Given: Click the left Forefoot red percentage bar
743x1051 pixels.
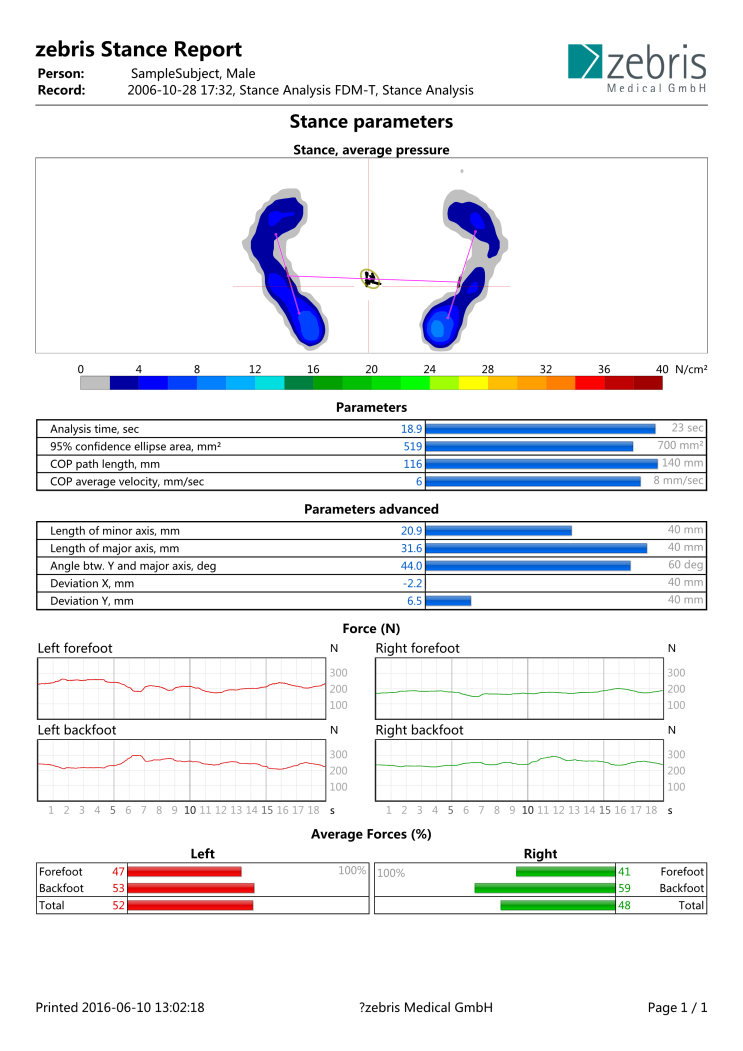Looking at the screenshot, I should (184, 871).
